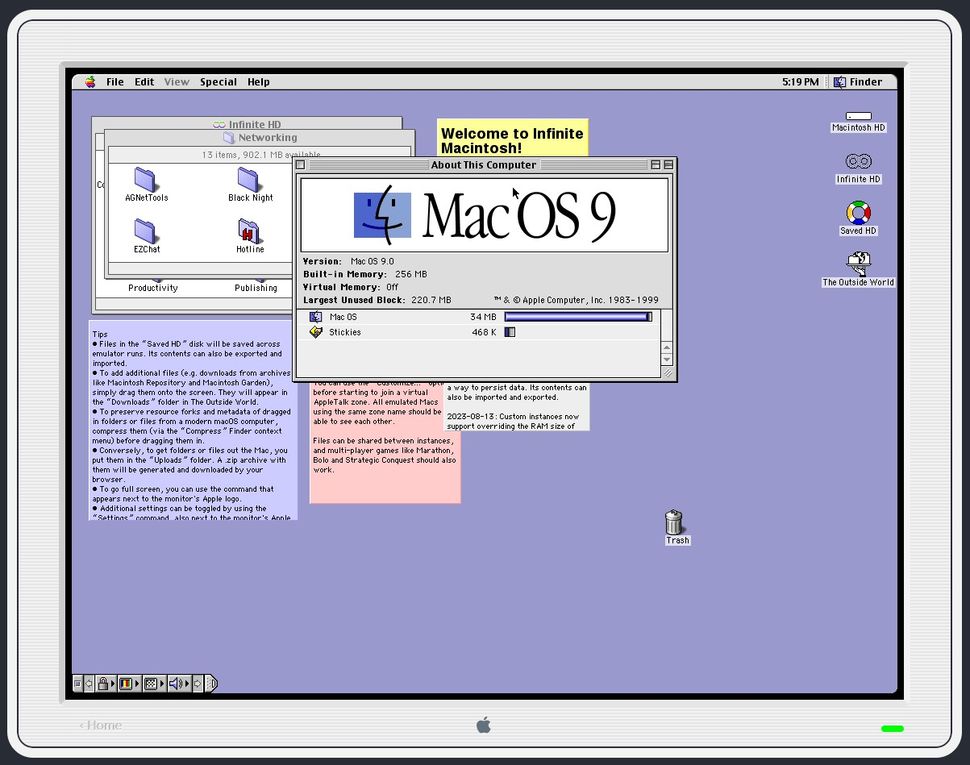Click the Stickies icon in About This Computer

(317, 332)
